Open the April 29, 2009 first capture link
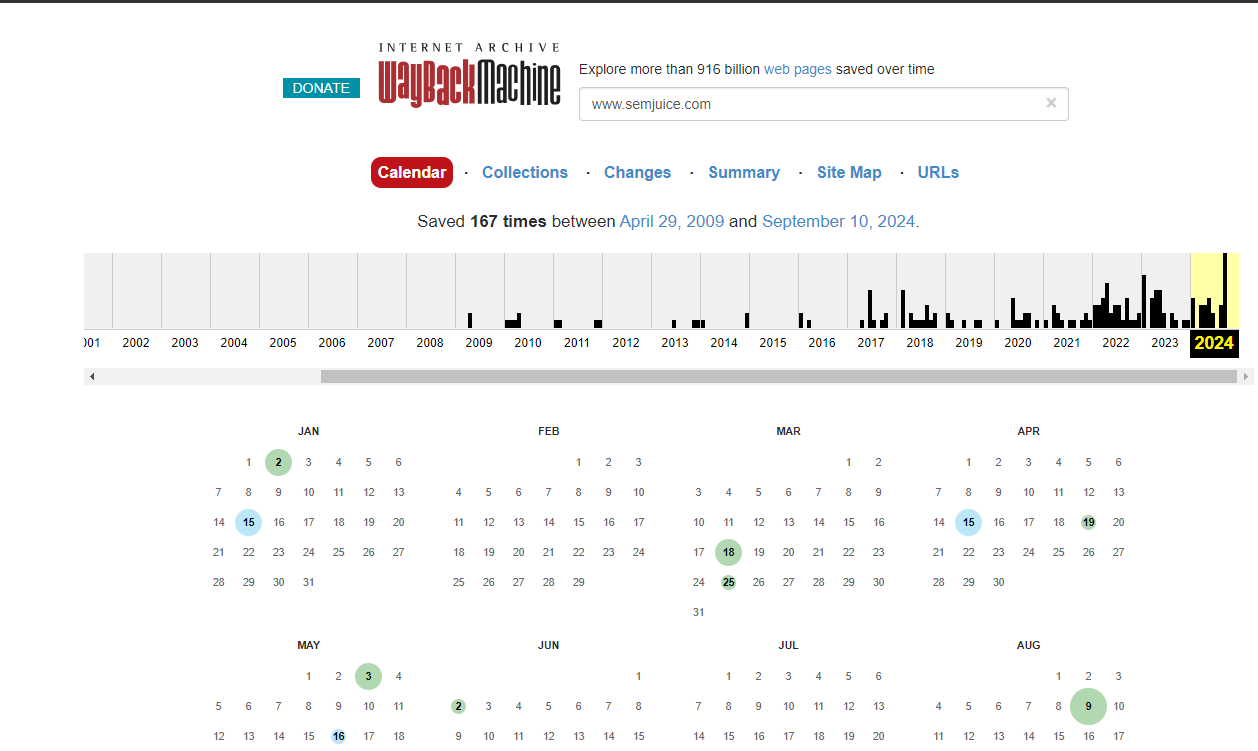The image size is (1258, 751). [672, 221]
